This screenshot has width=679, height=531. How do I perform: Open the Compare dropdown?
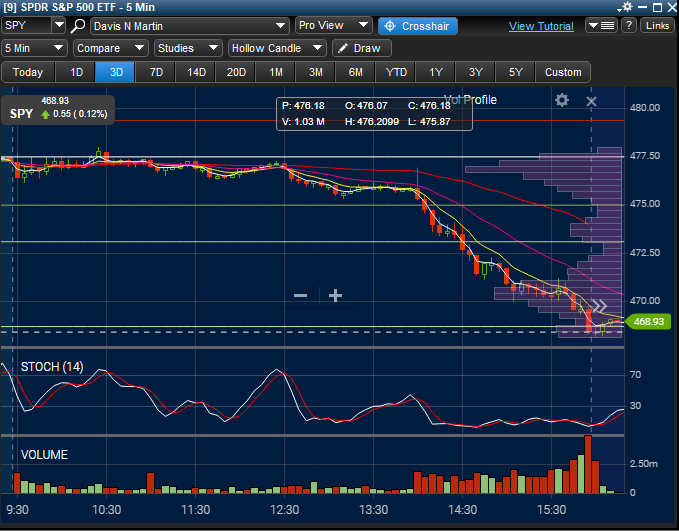(110, 48)
